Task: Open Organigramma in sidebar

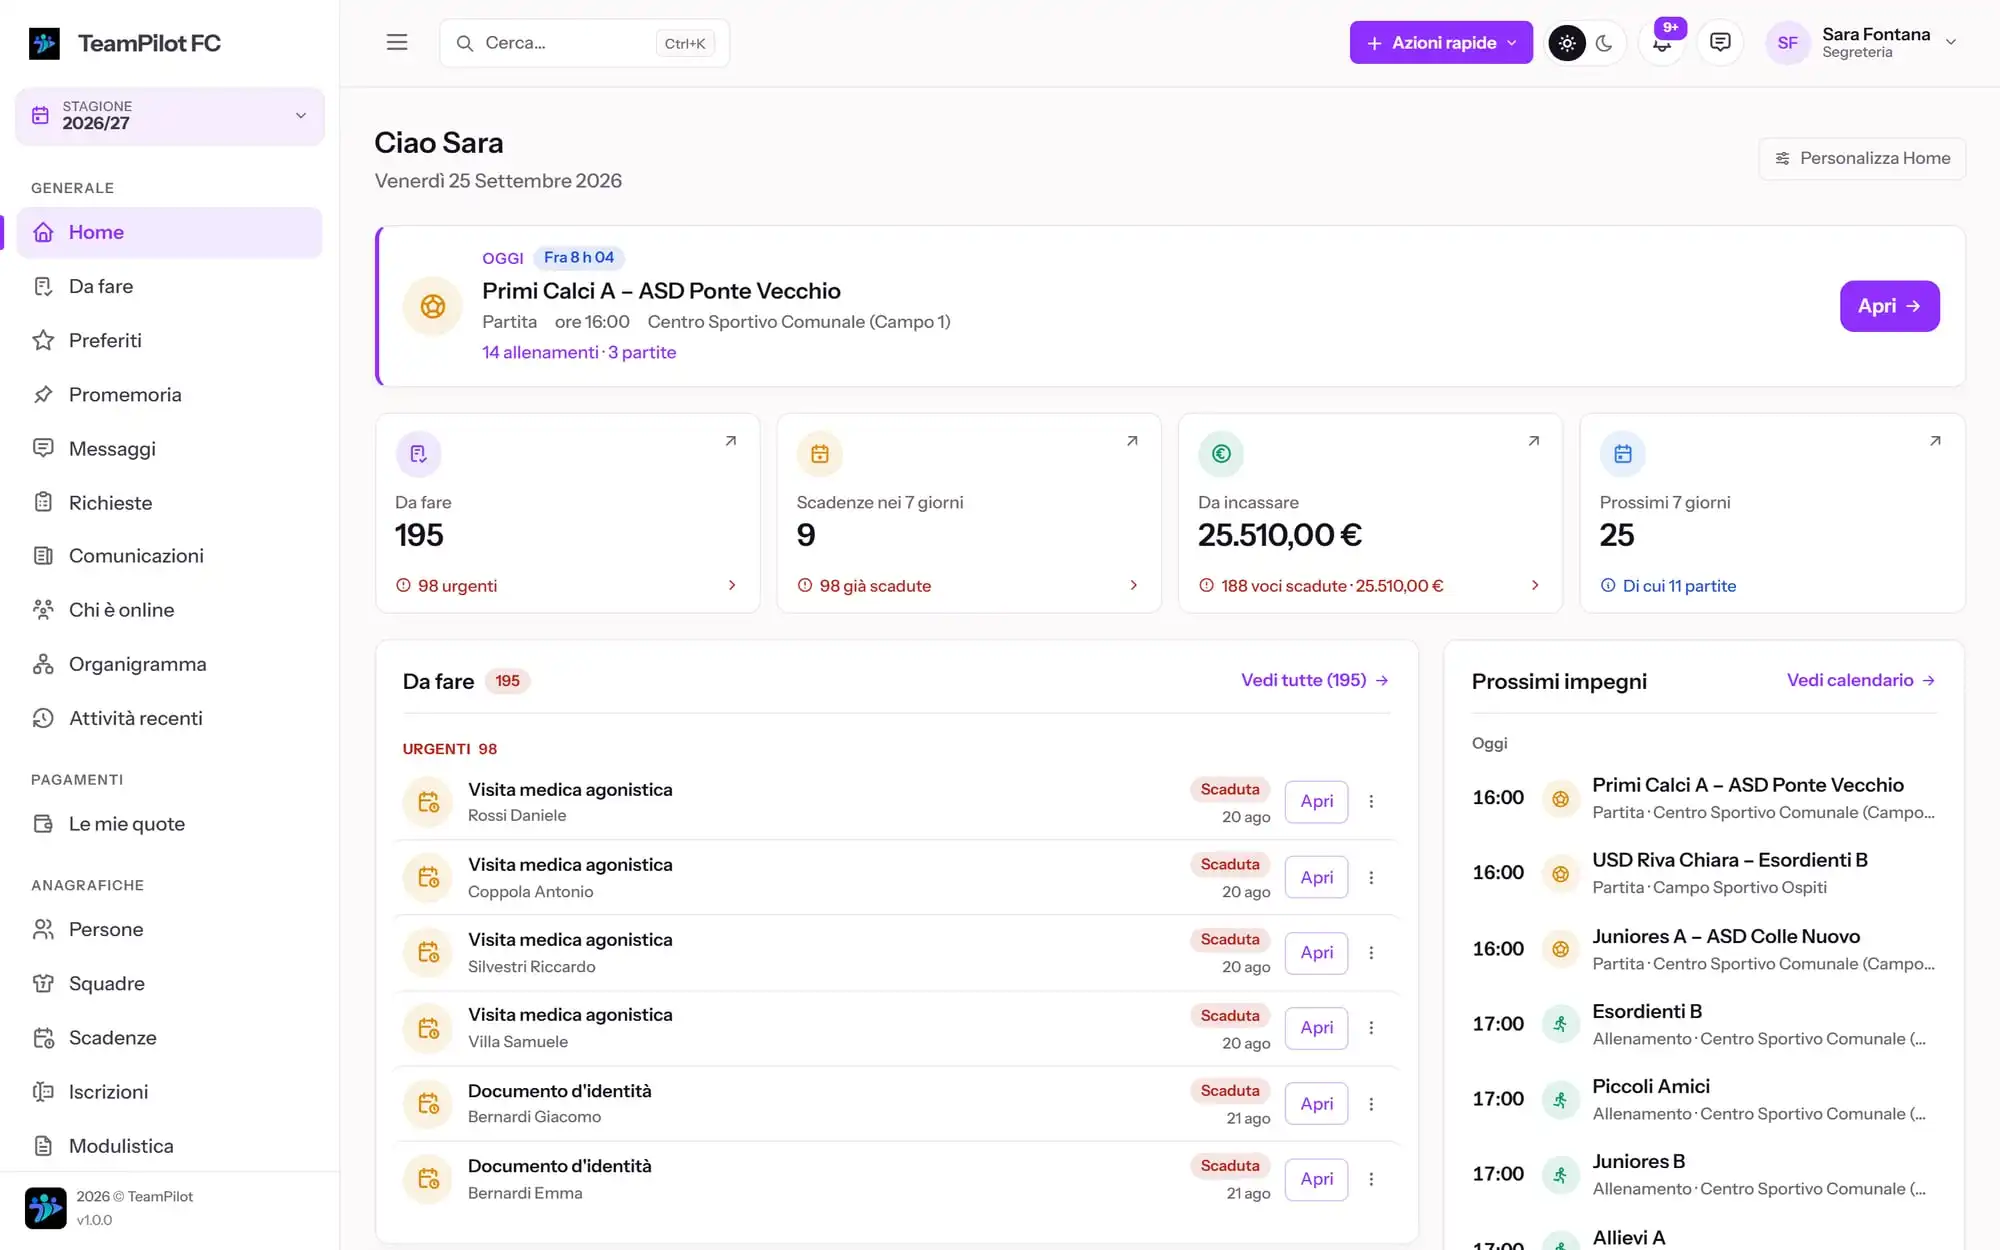Action: click(x=170, y=665)
